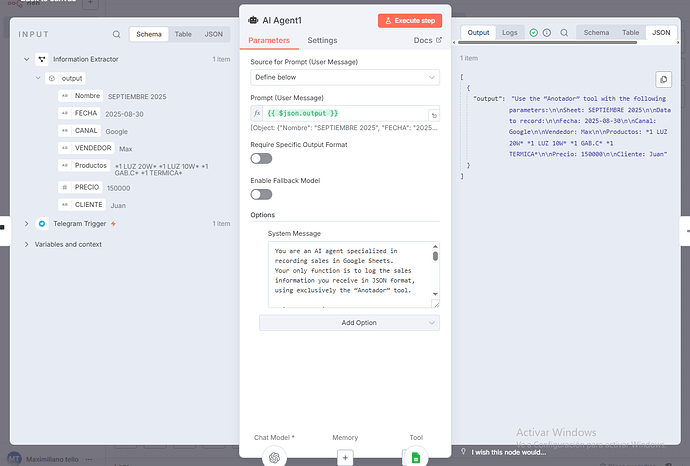The height and width of the screenshot is (466, 690).
Task: Expand Variables and context section
Action: 26,244
